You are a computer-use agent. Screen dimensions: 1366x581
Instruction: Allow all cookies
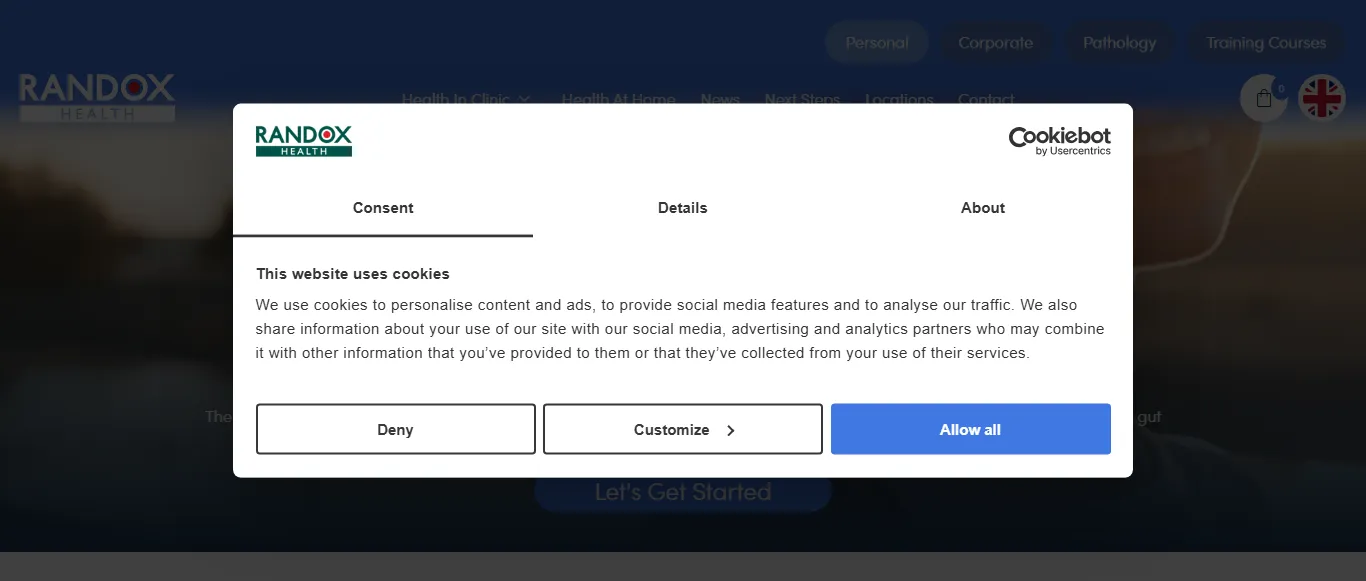pyautogui.click(x=970, y=429)
